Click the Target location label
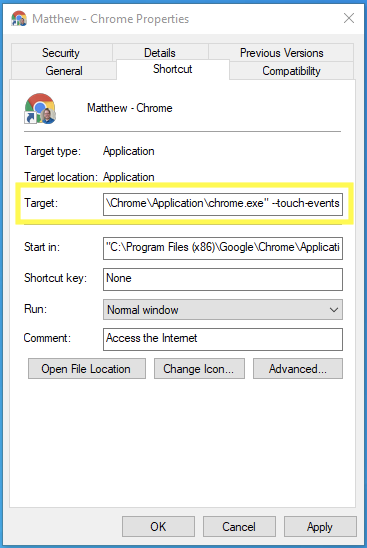 [x=61, y=177]
